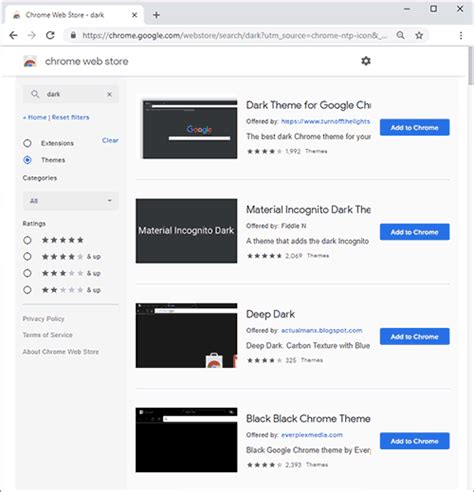This screenshot has width=474, height=492.
Task: Open the everplexmedia.com link
Action: click(312, 435)
